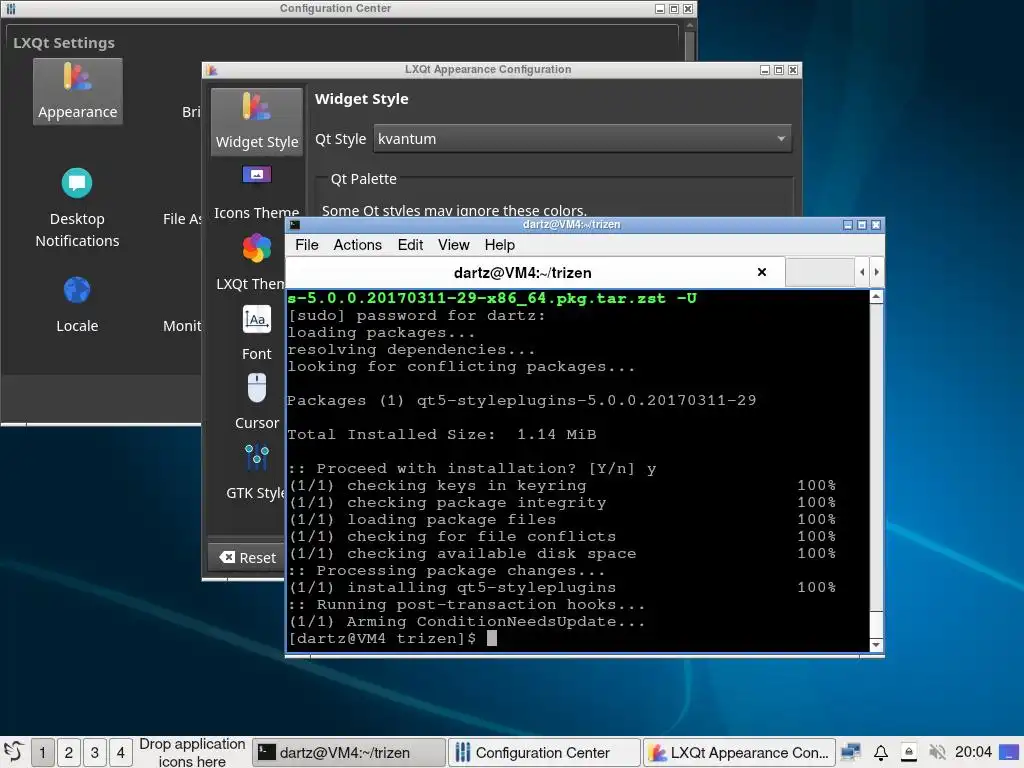Open notifications bell tray icon
This screenshot has height=768, width=1024.
coord(880,752)
